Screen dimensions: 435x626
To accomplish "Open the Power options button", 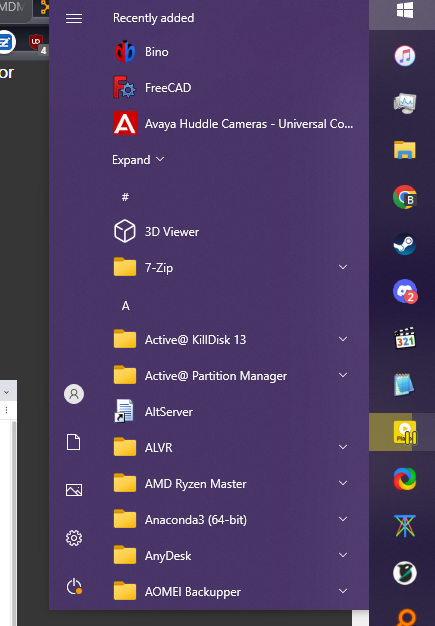I will pos(74,586).
